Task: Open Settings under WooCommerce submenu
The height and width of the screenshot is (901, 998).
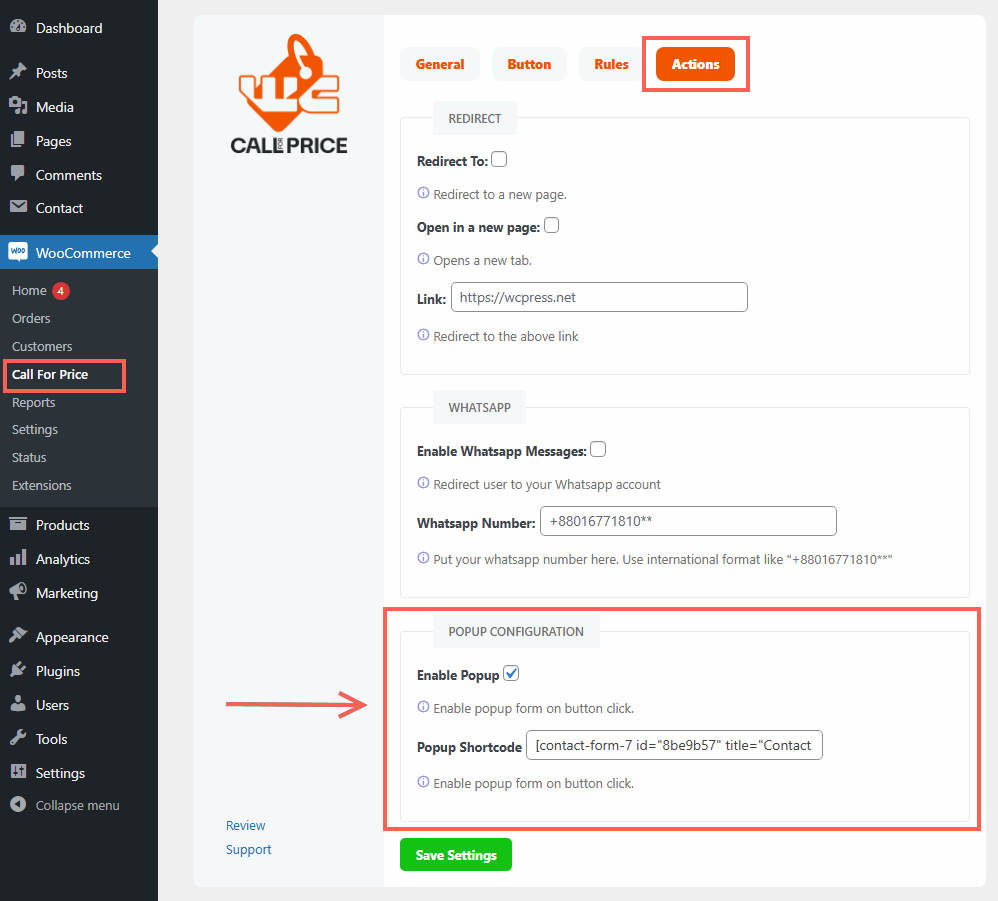Action: 35,430
